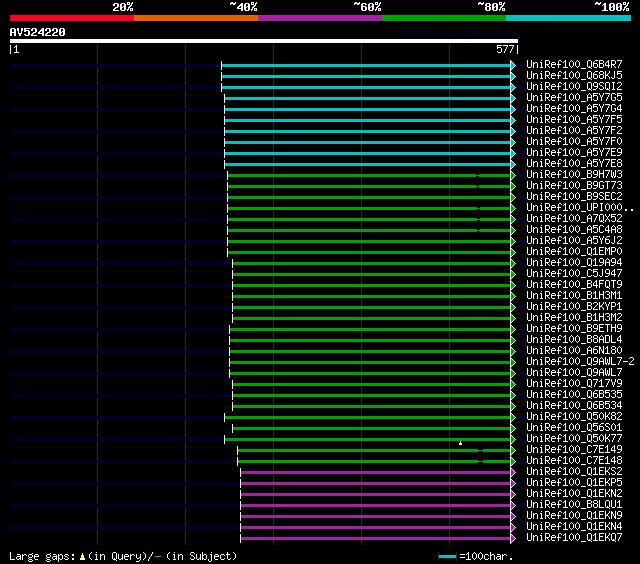Choose the UniRef100_B9SEC2 label
The width and height of the screenshot is (640, 564).
pyautogui.click(x=574, y=197)
